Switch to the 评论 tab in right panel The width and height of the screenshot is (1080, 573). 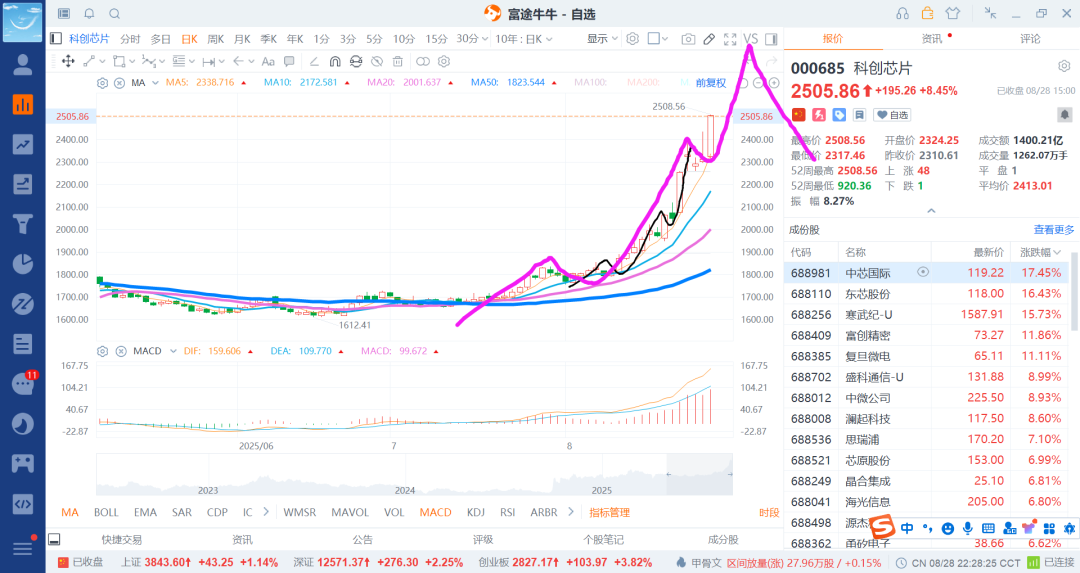[1030, 39]
